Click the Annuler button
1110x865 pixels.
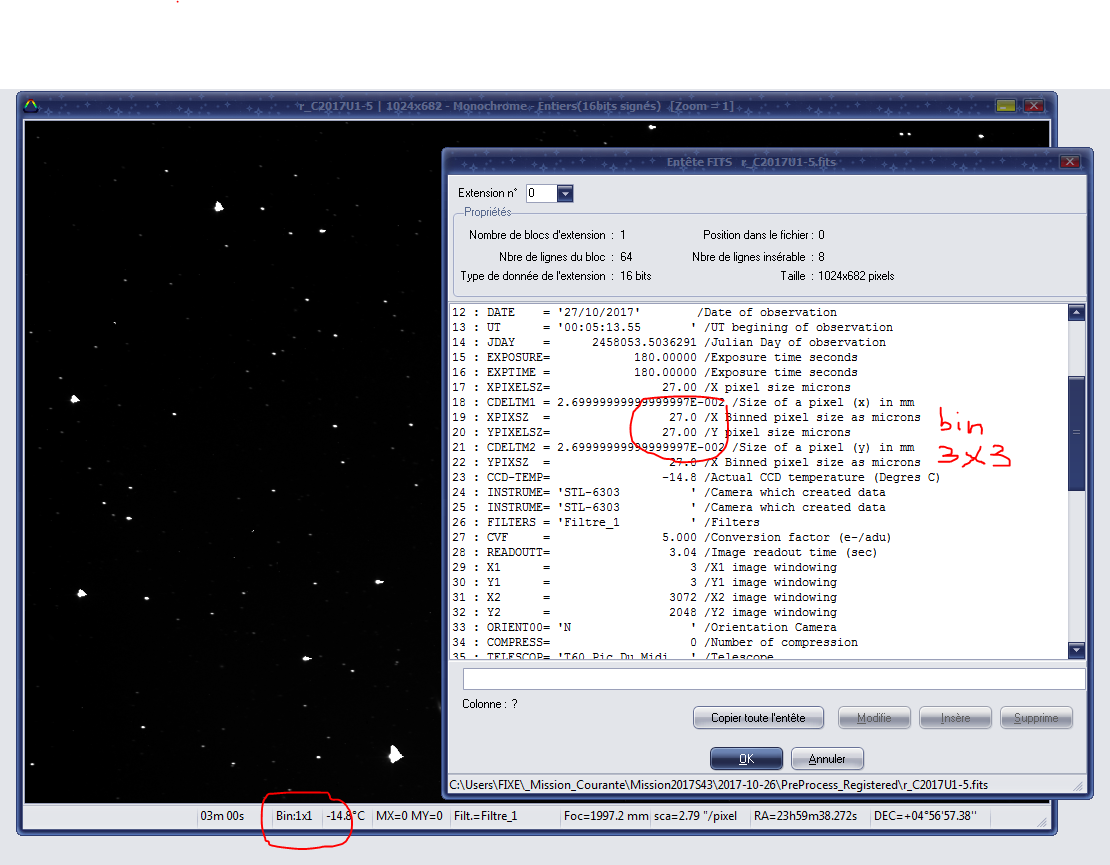point(827,759)
